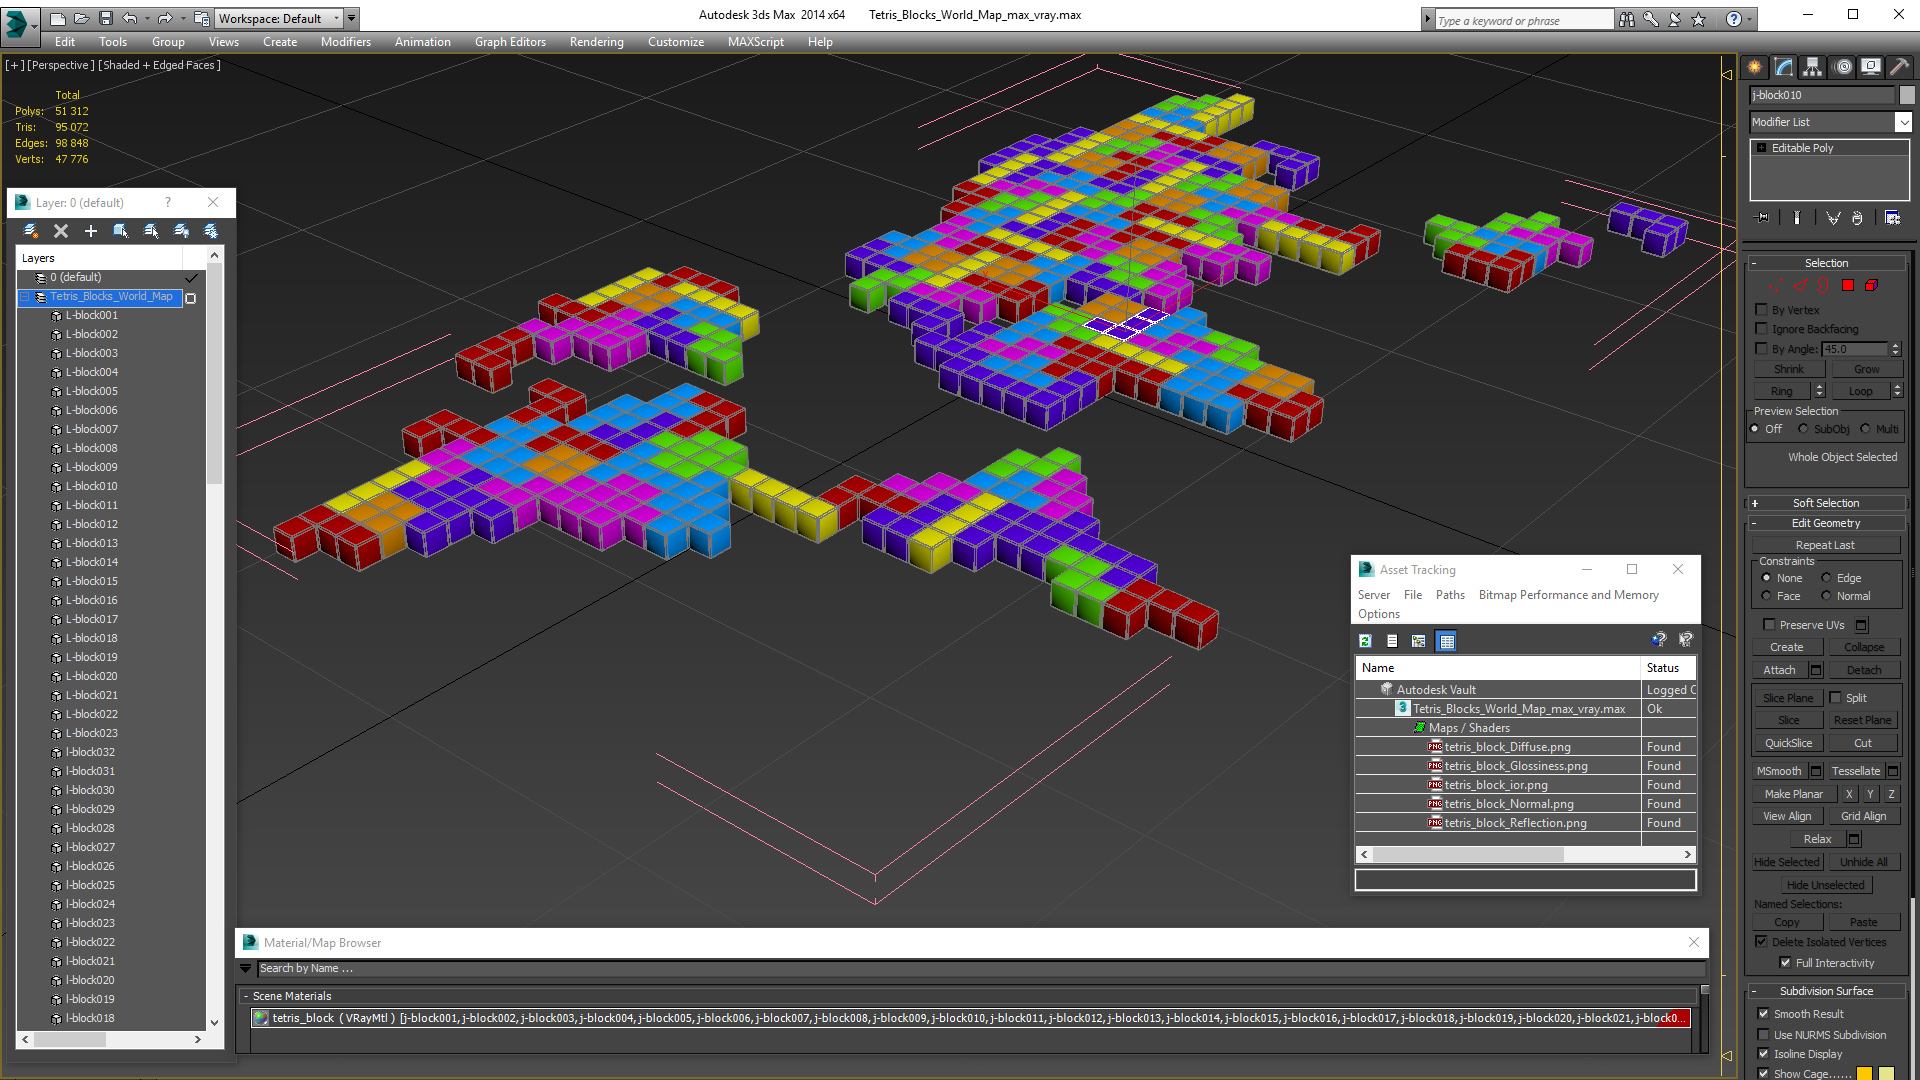The height and width of the screenshot is (1080, 1920).
Task: Click Refresh icon in Asset Tracking
Action: [x=1365, y=641]
